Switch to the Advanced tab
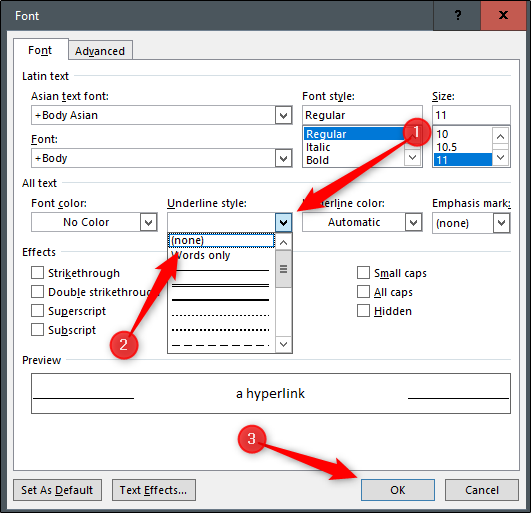The height and width of the screenshot is (513, 531). [100, 51]
